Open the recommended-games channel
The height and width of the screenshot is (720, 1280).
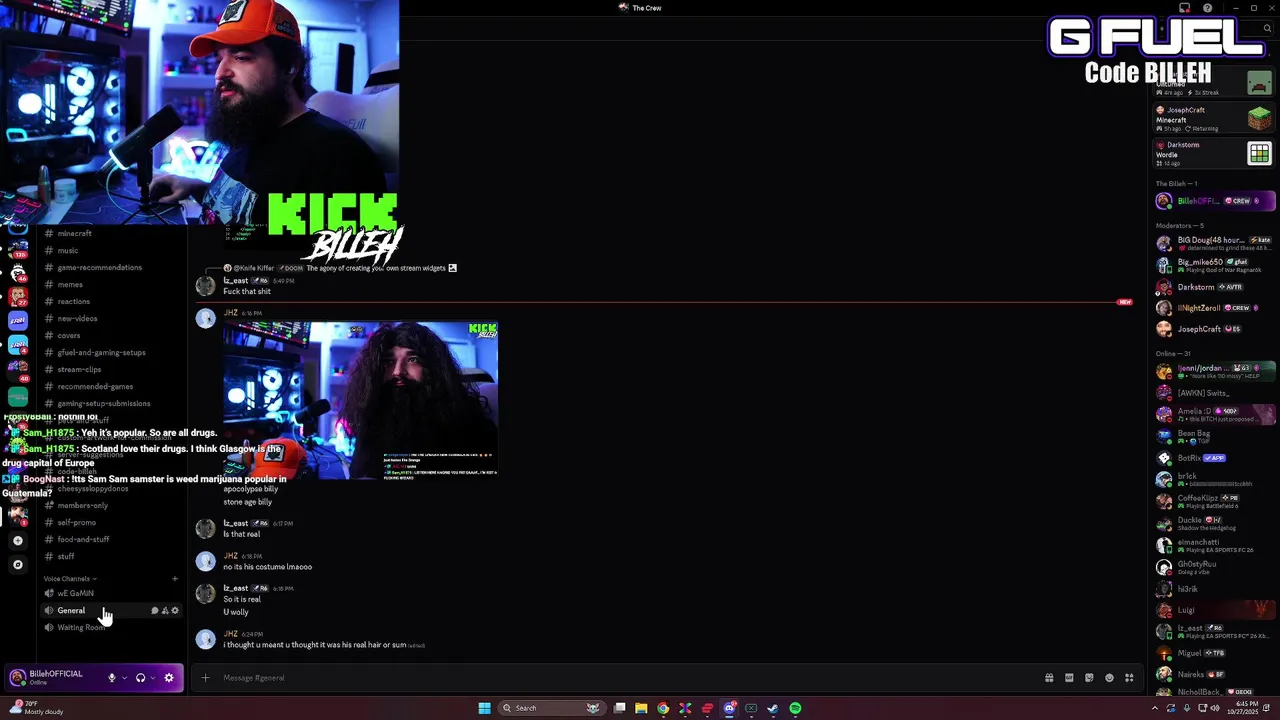tap(110, 386)
